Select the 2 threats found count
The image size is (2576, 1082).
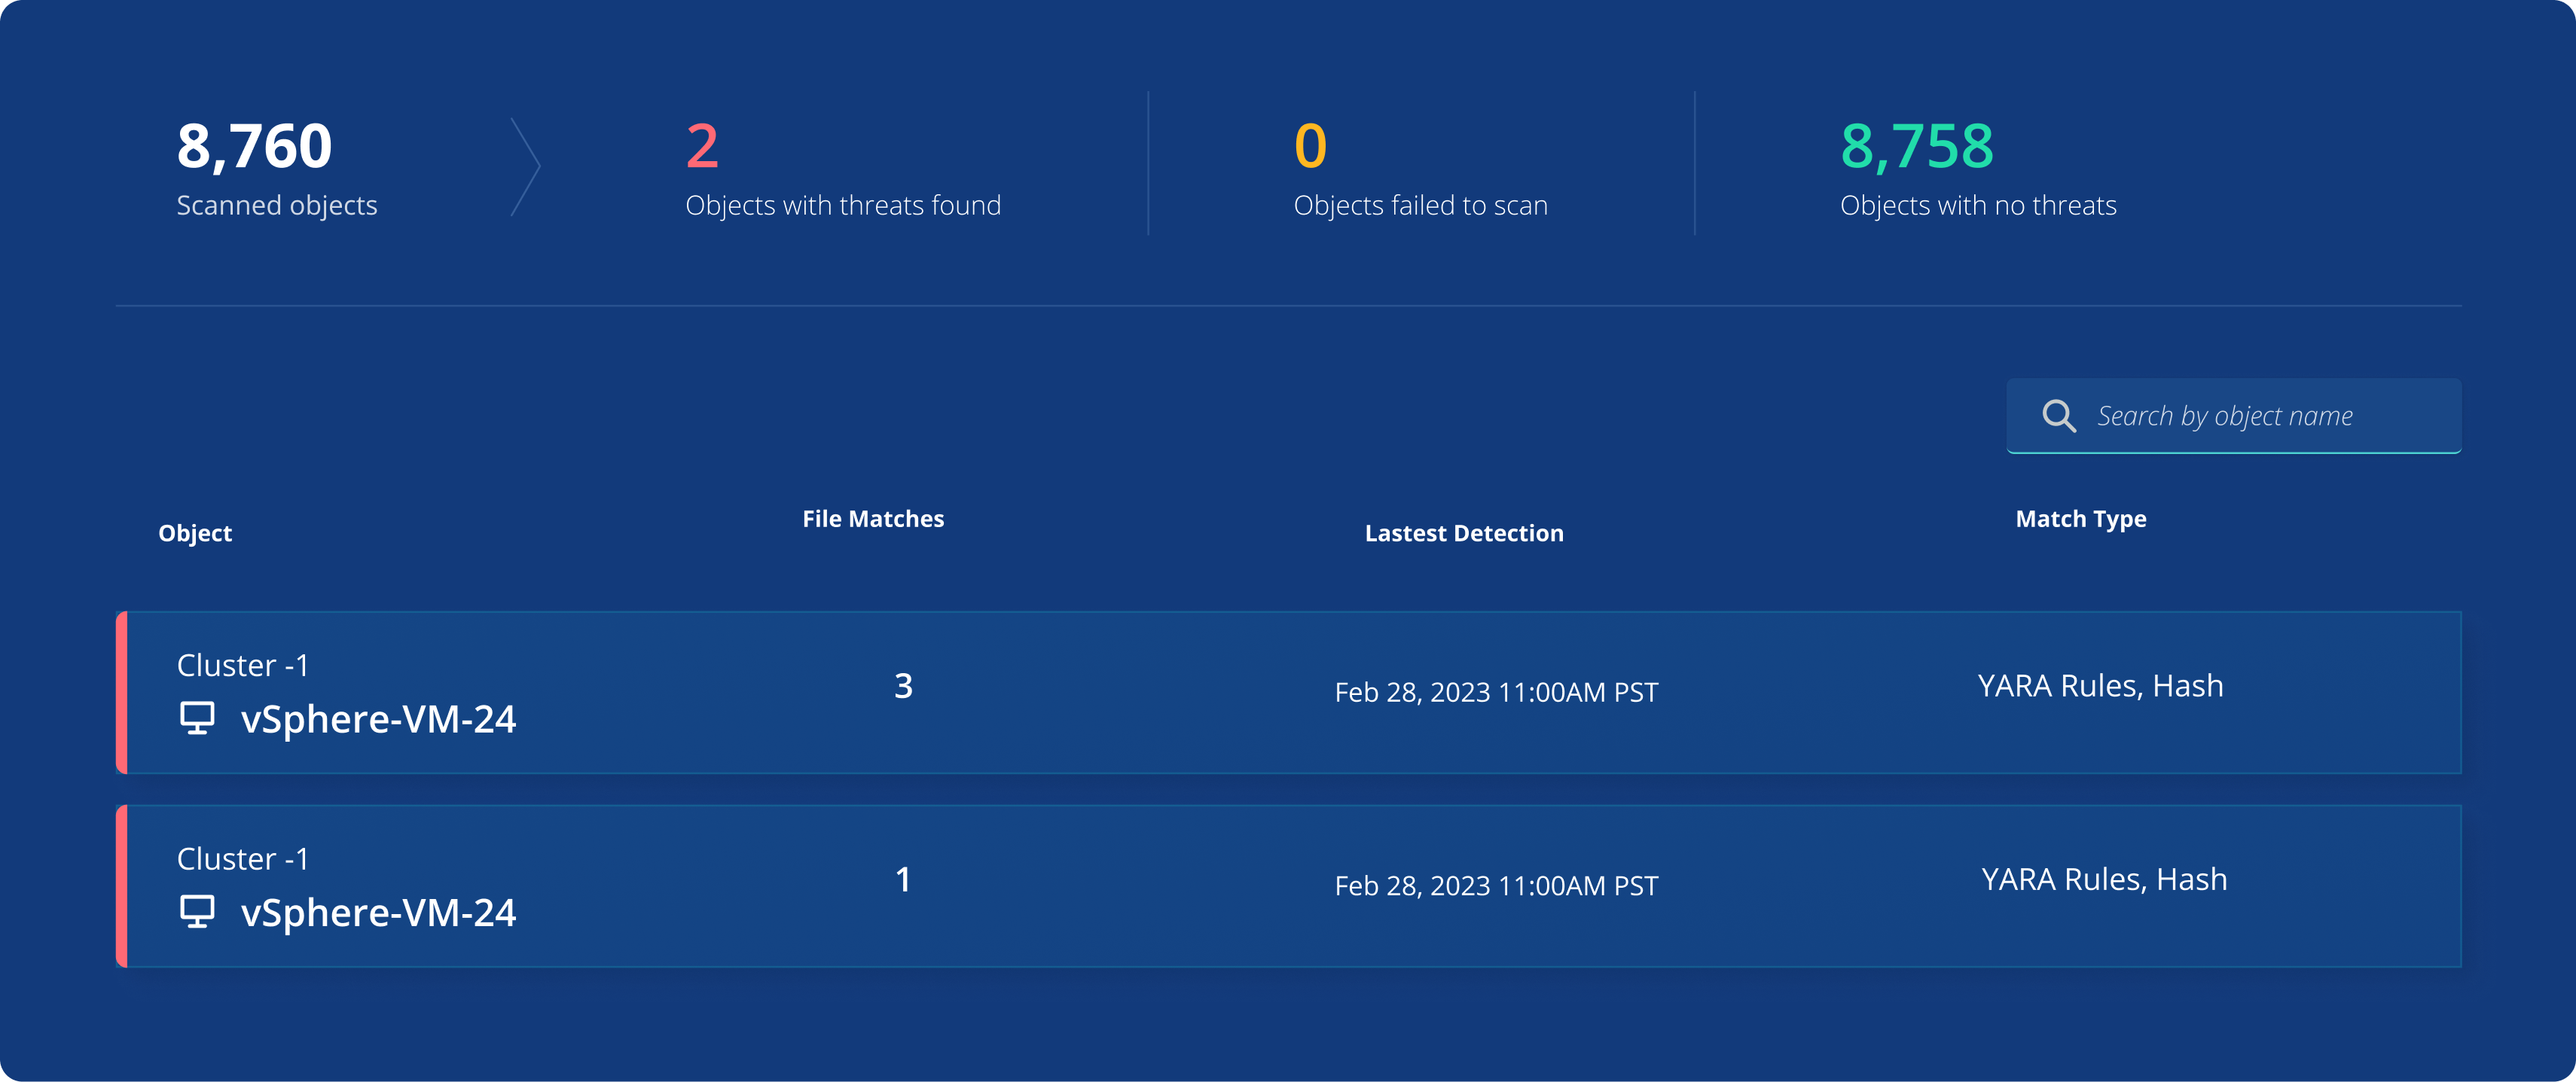click(702, 146)
